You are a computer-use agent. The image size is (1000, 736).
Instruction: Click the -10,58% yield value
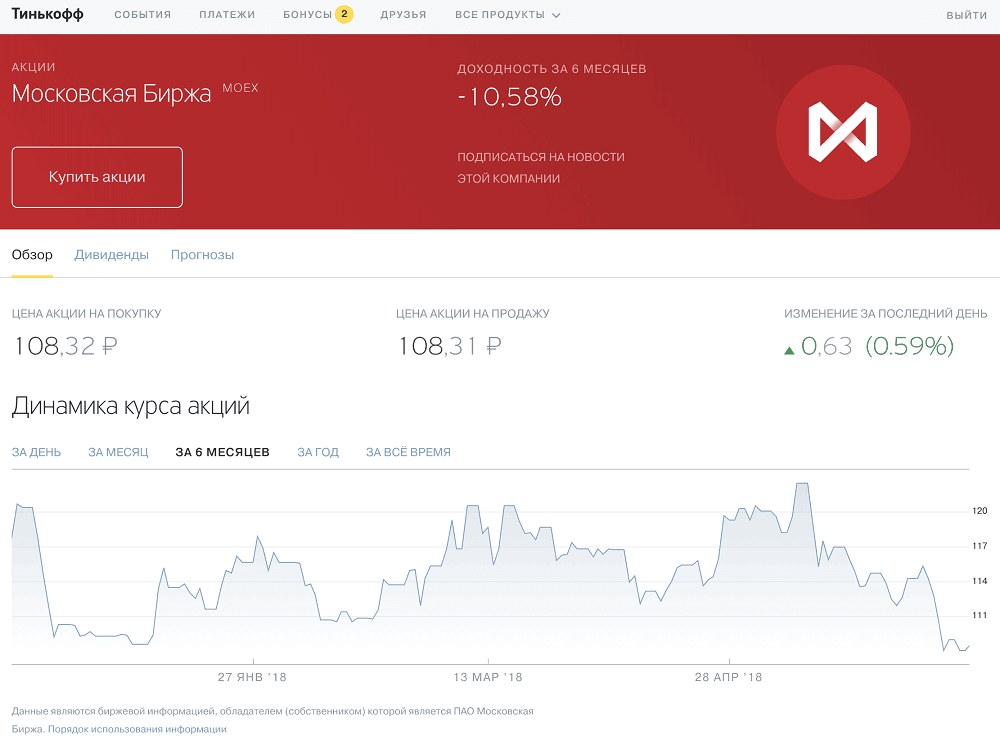point(510,97)
